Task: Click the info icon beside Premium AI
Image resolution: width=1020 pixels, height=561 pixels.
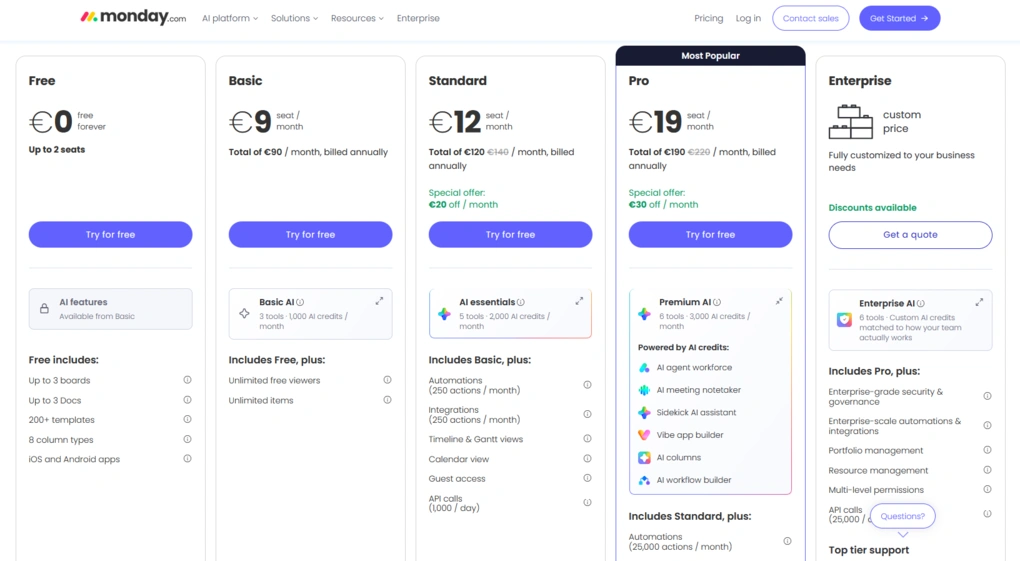Action: pos(717,302)
